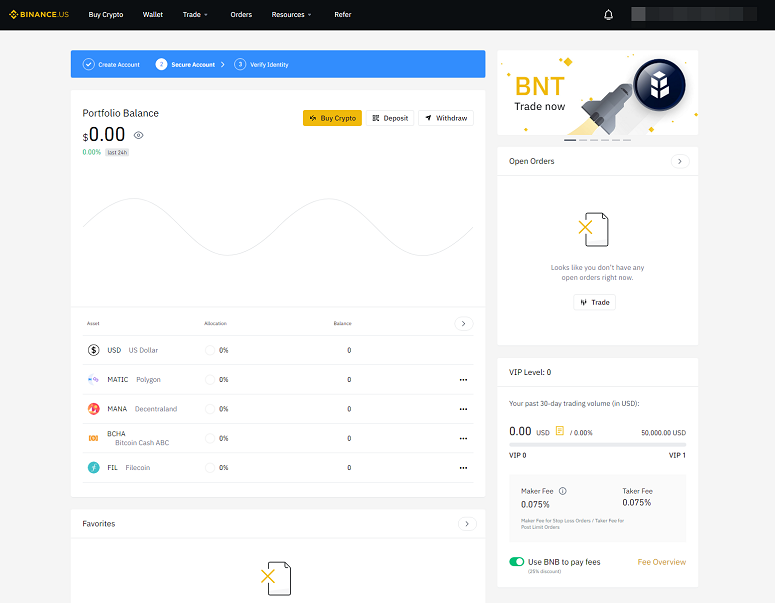The height and width of the screenshot is (603, 775).
Task: Open the Orders navigation item
Action: click(241, 14)
